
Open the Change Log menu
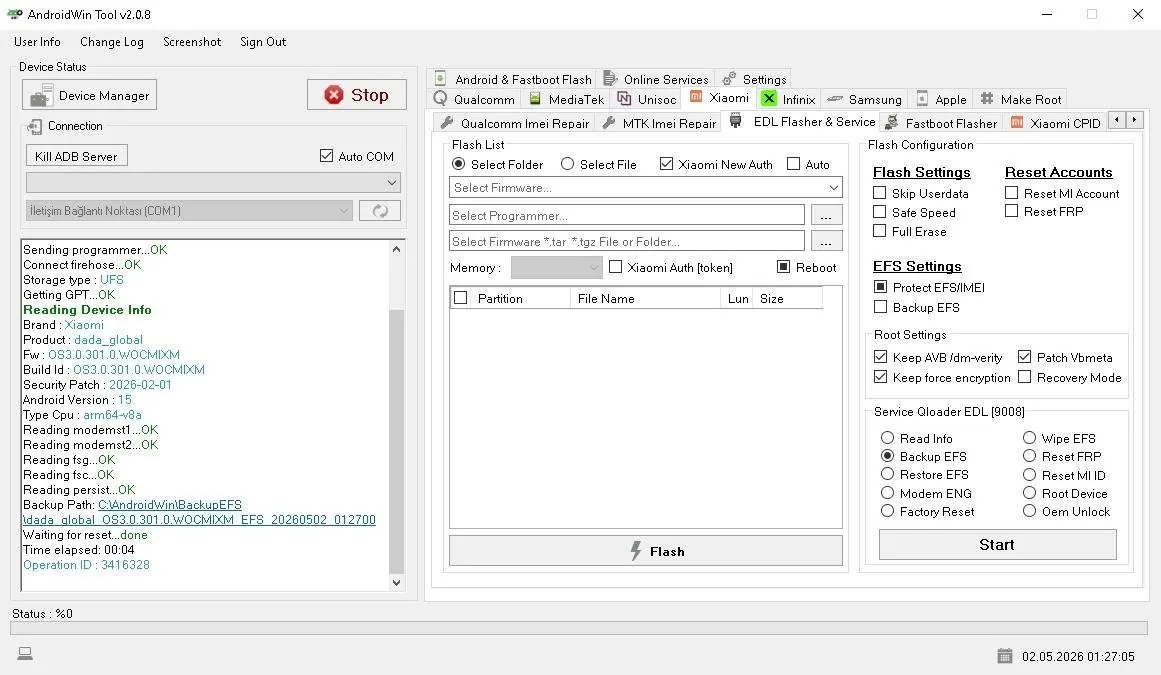pos(112,42)
